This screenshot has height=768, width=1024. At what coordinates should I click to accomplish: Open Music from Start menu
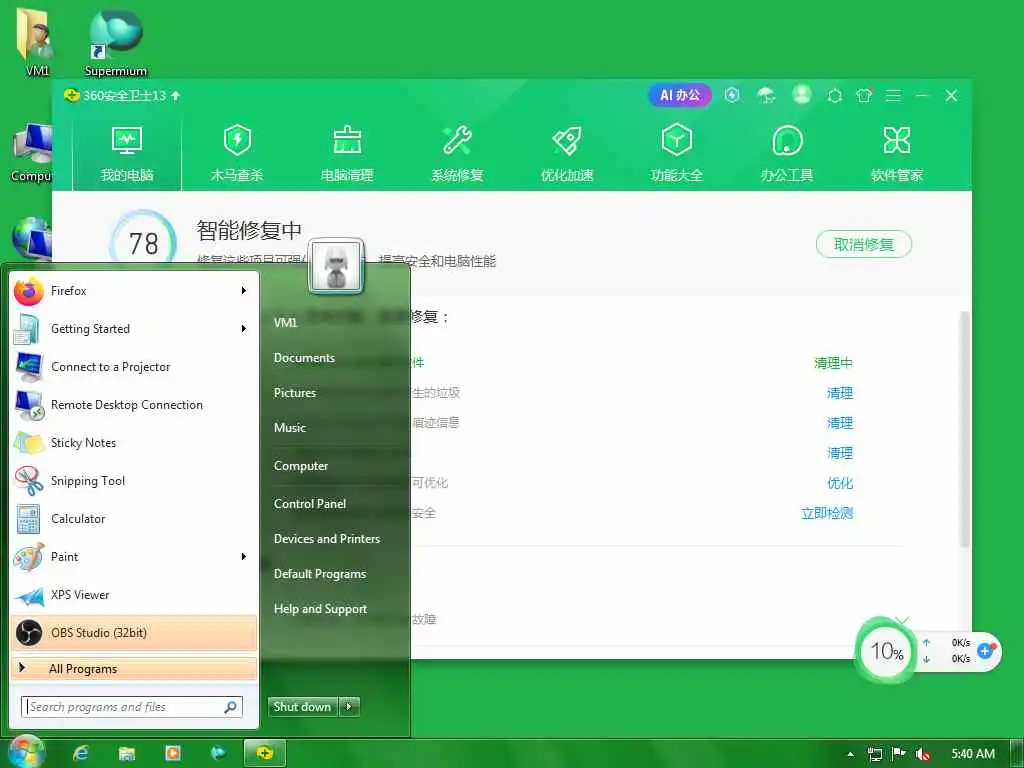(290, 428)
